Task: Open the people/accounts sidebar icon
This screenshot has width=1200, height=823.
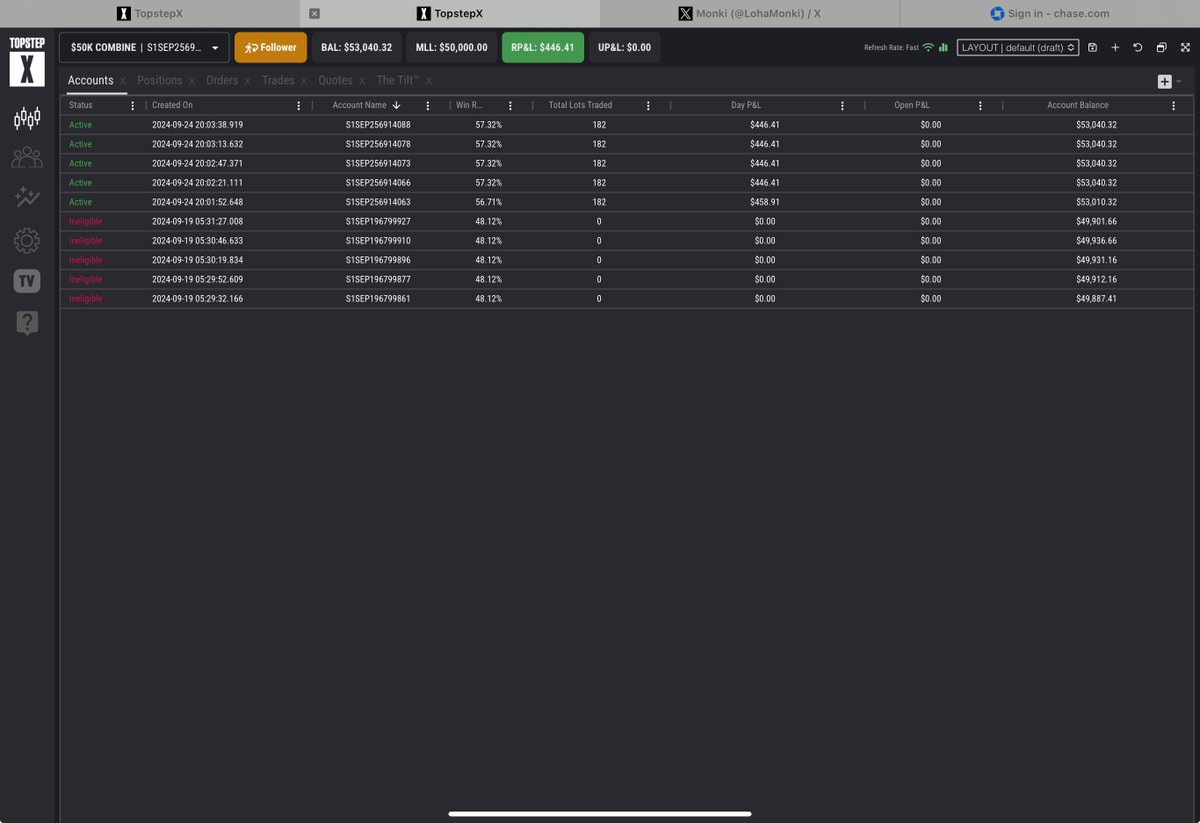Action: tap(27, 158)
